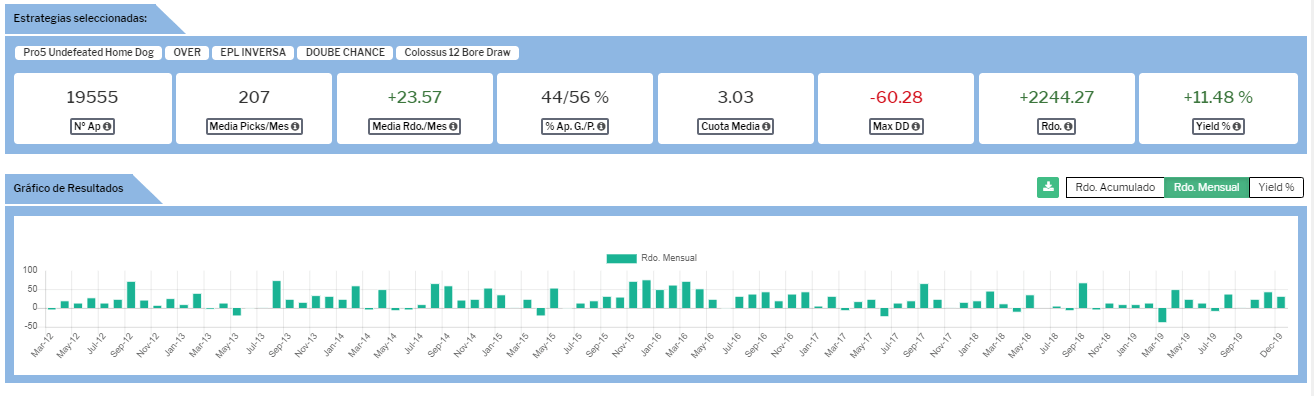Click the +23.57 monthly result value
Screen dimensions: 1314x396
414,97
